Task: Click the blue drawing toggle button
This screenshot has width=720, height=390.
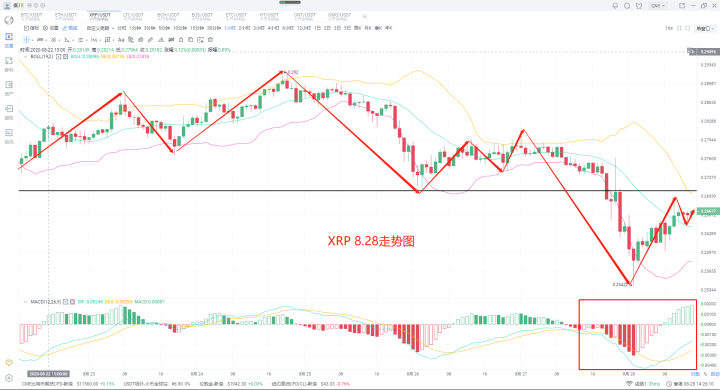Action: click(x=70, y=28)
